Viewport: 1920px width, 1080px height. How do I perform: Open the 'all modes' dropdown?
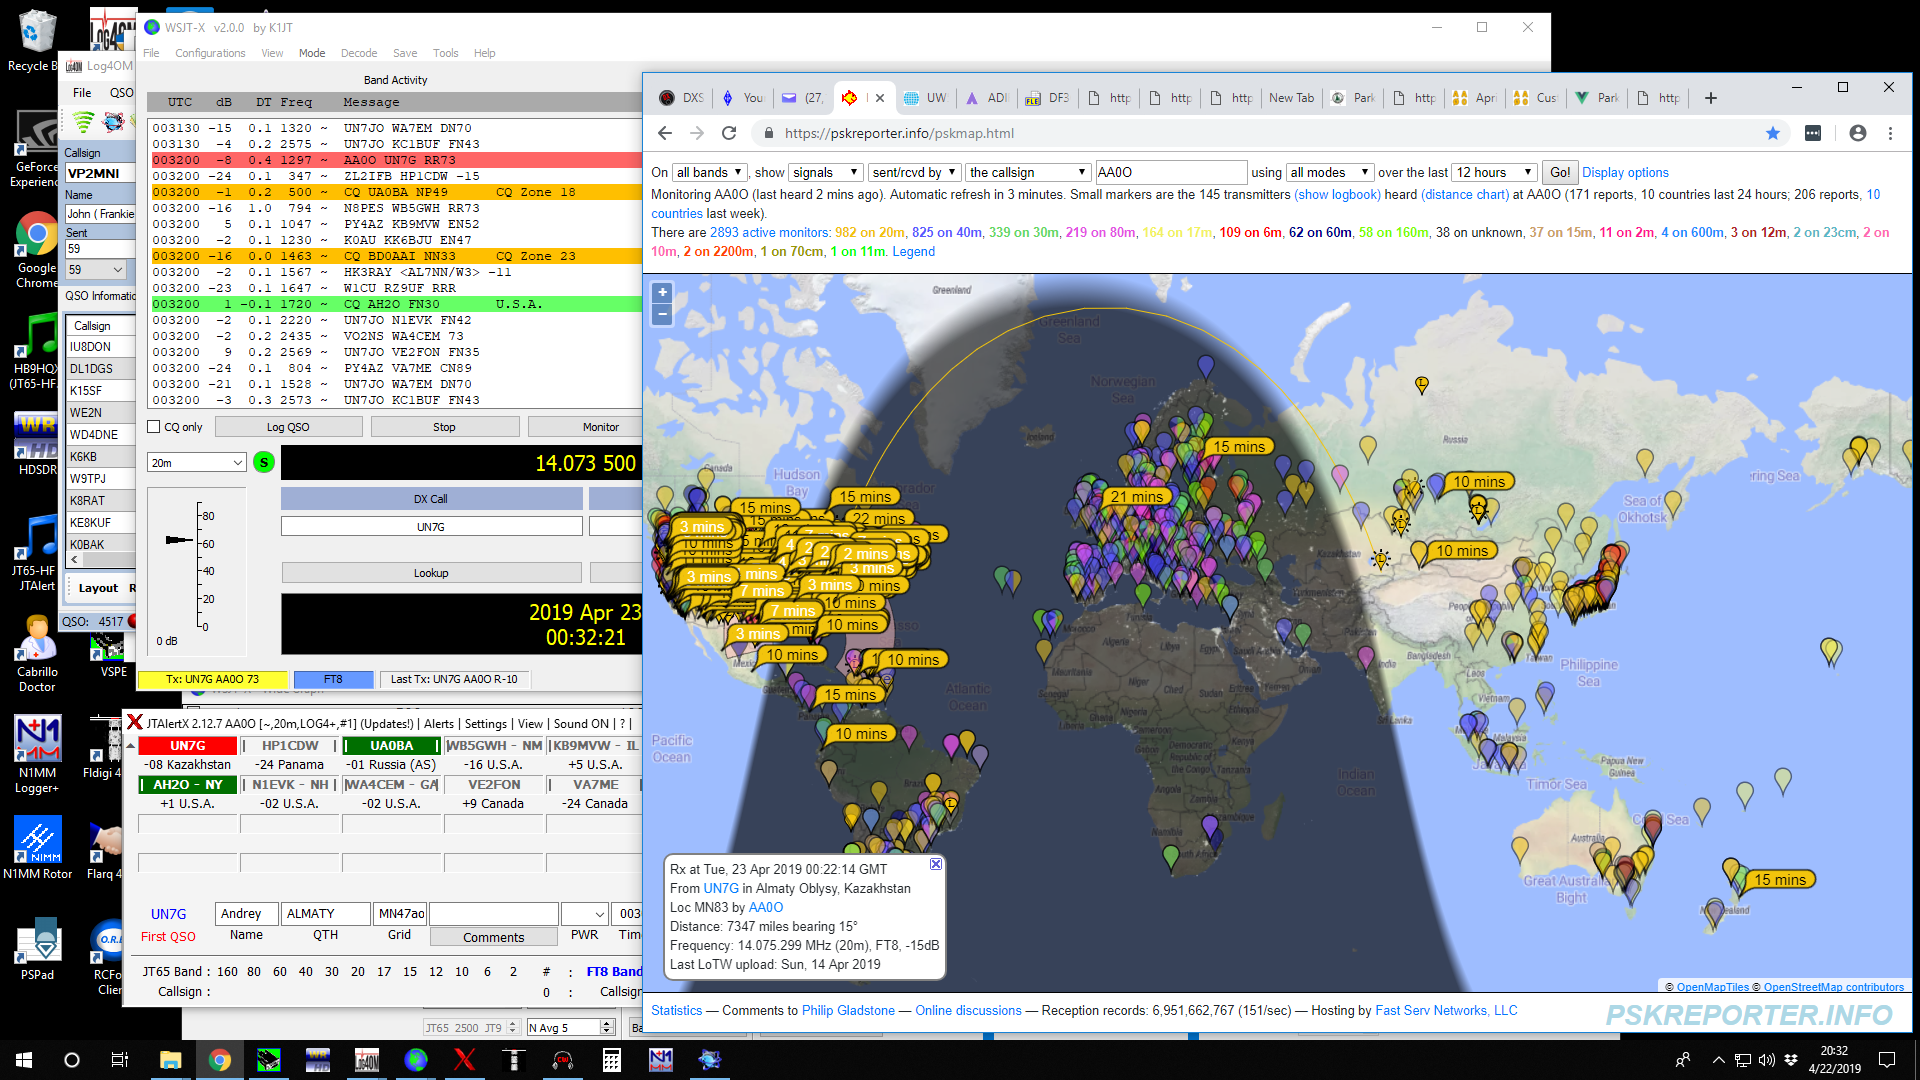tap(1328, 172)
